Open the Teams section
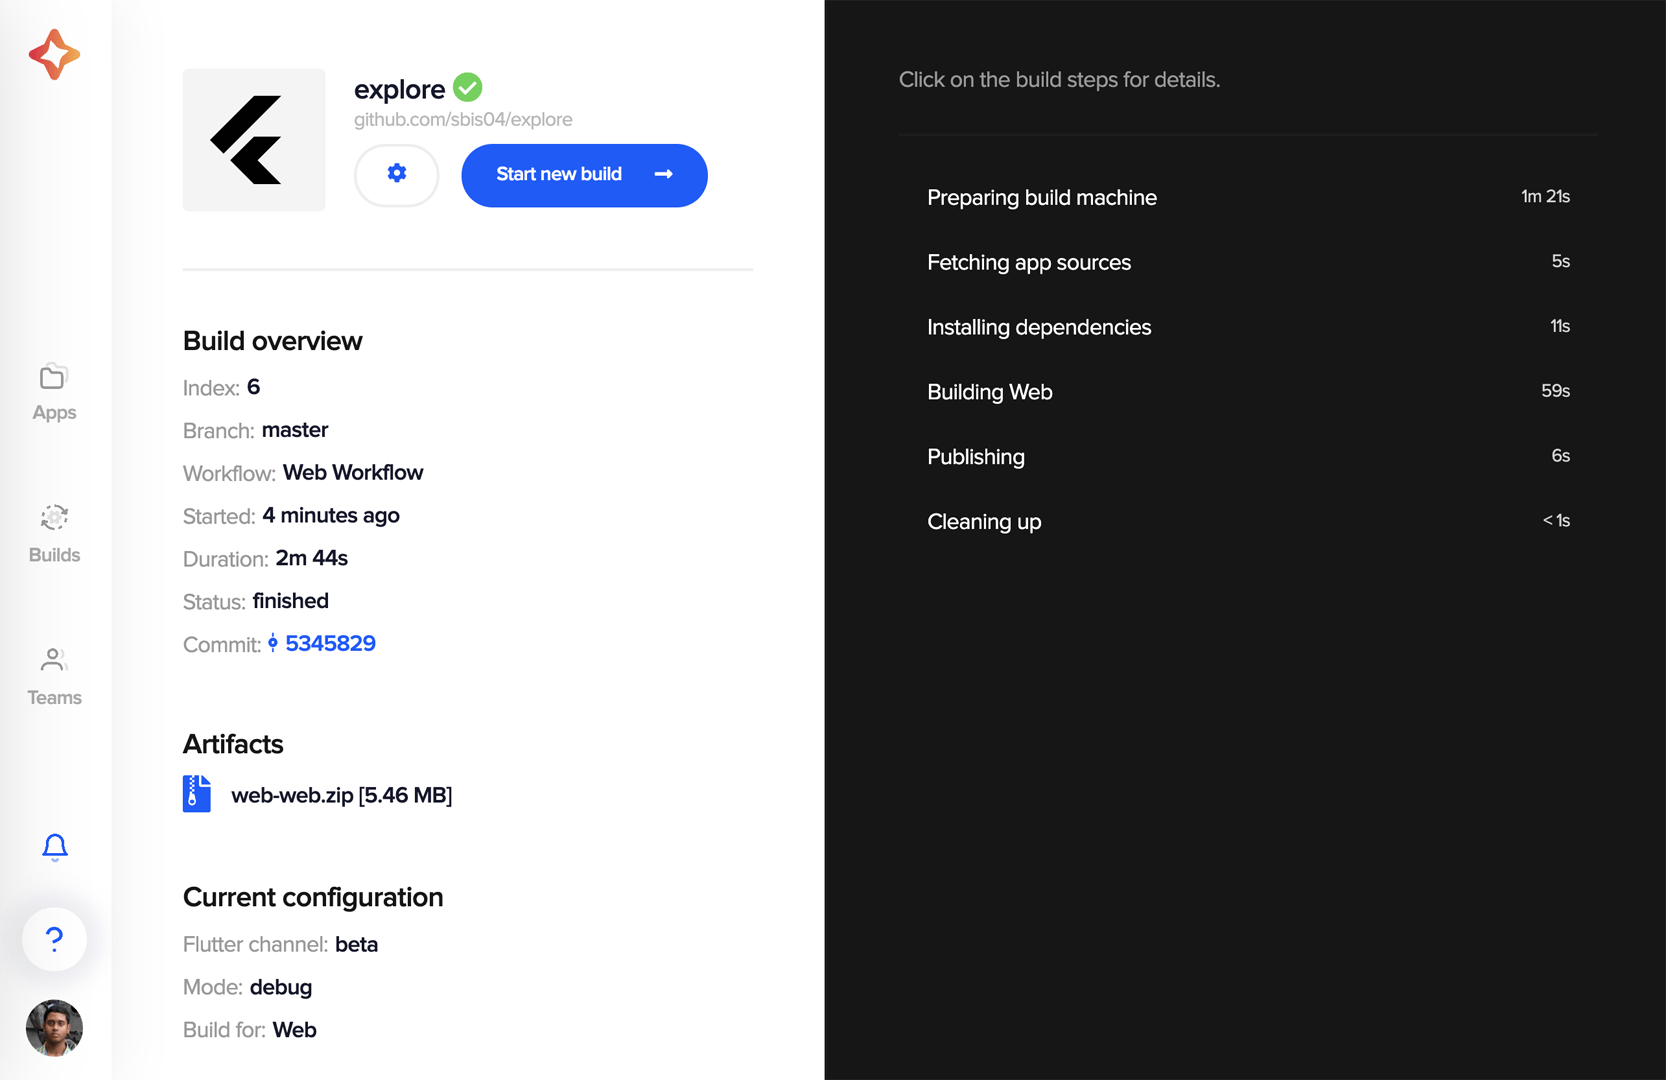Viewport: 1666px width, 1080px height. point(54,677)
